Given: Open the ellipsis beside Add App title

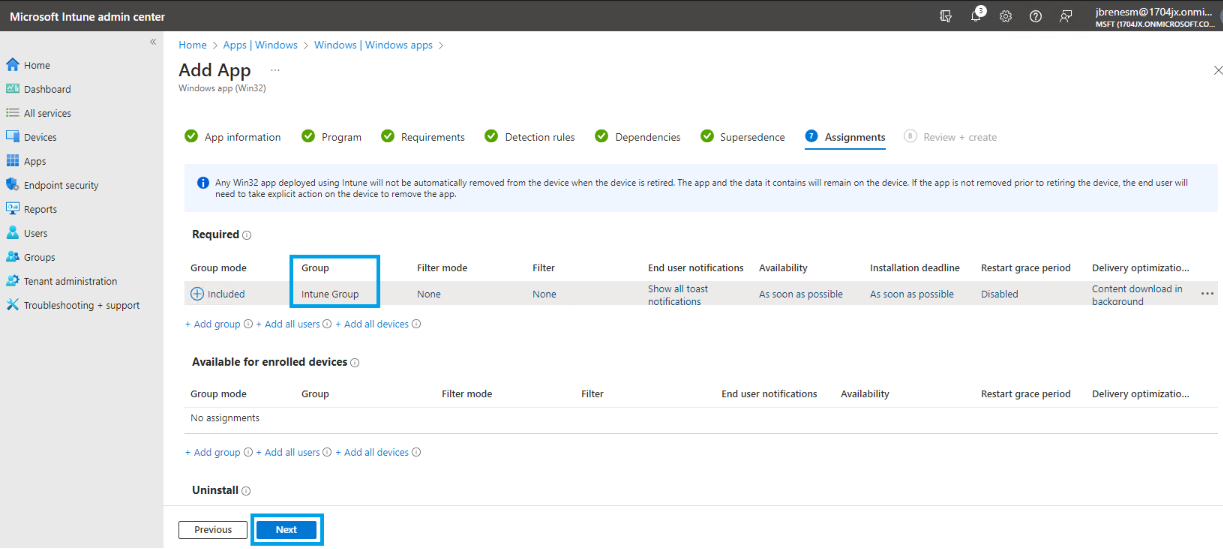Looking at the screenshot, I should click(275, 70).
